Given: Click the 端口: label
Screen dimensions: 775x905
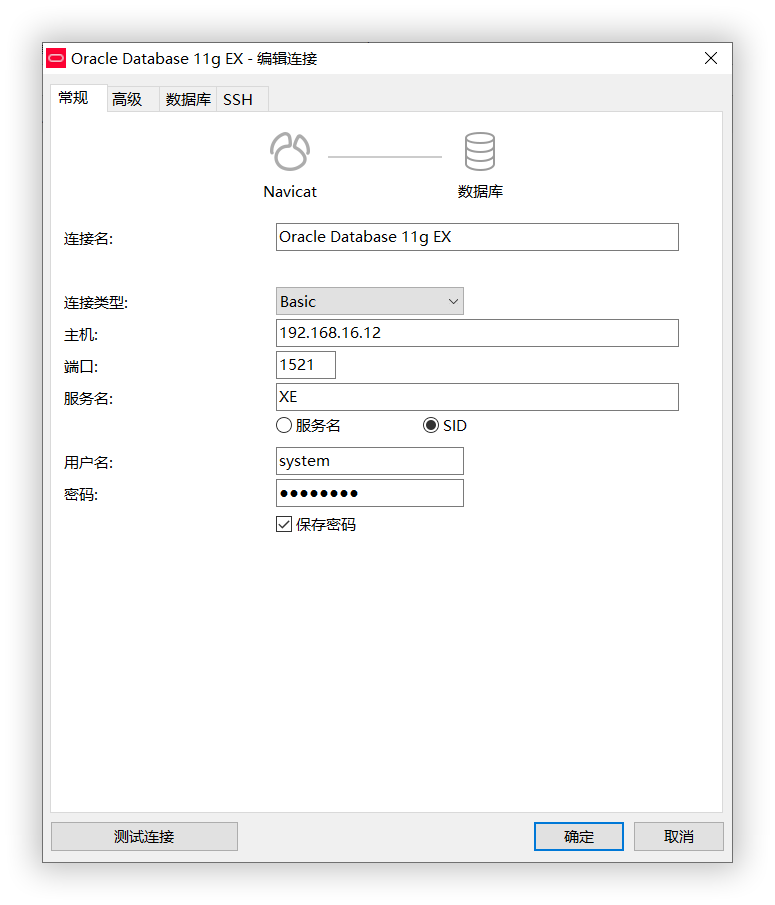Looking at the screenshot, I should 81,367.
